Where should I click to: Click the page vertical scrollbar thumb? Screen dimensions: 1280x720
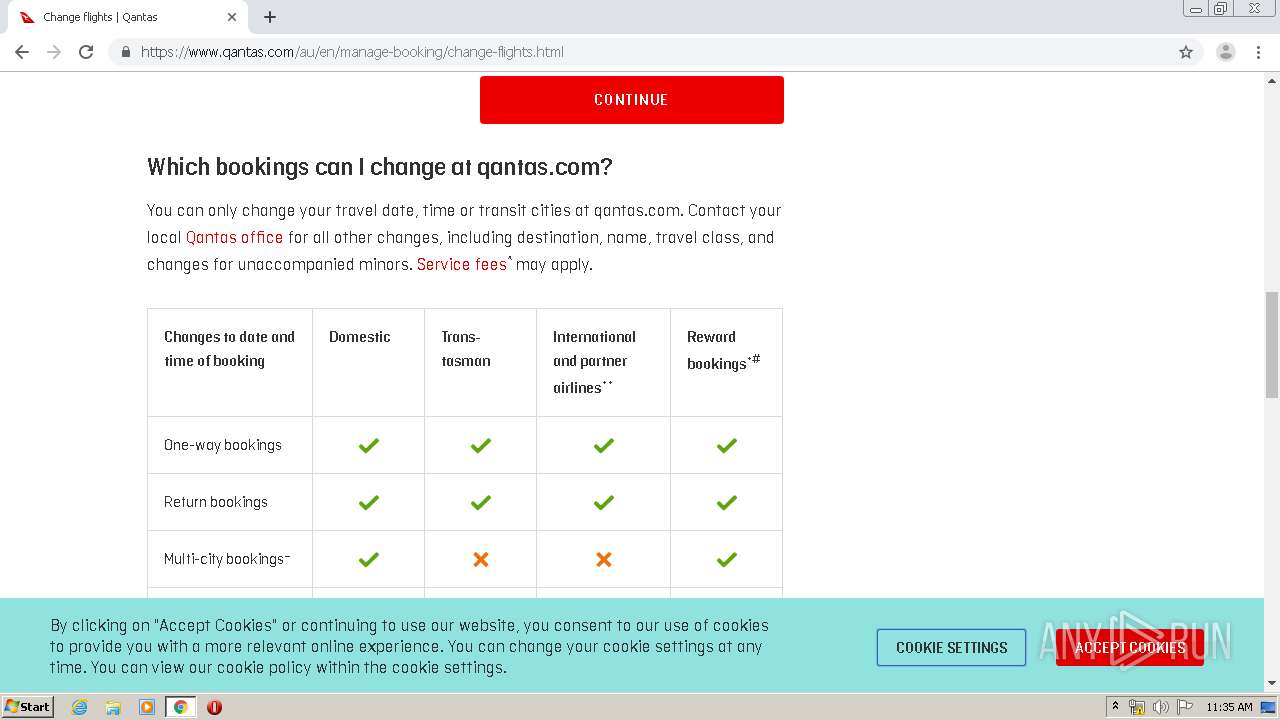coord(1272,344)
